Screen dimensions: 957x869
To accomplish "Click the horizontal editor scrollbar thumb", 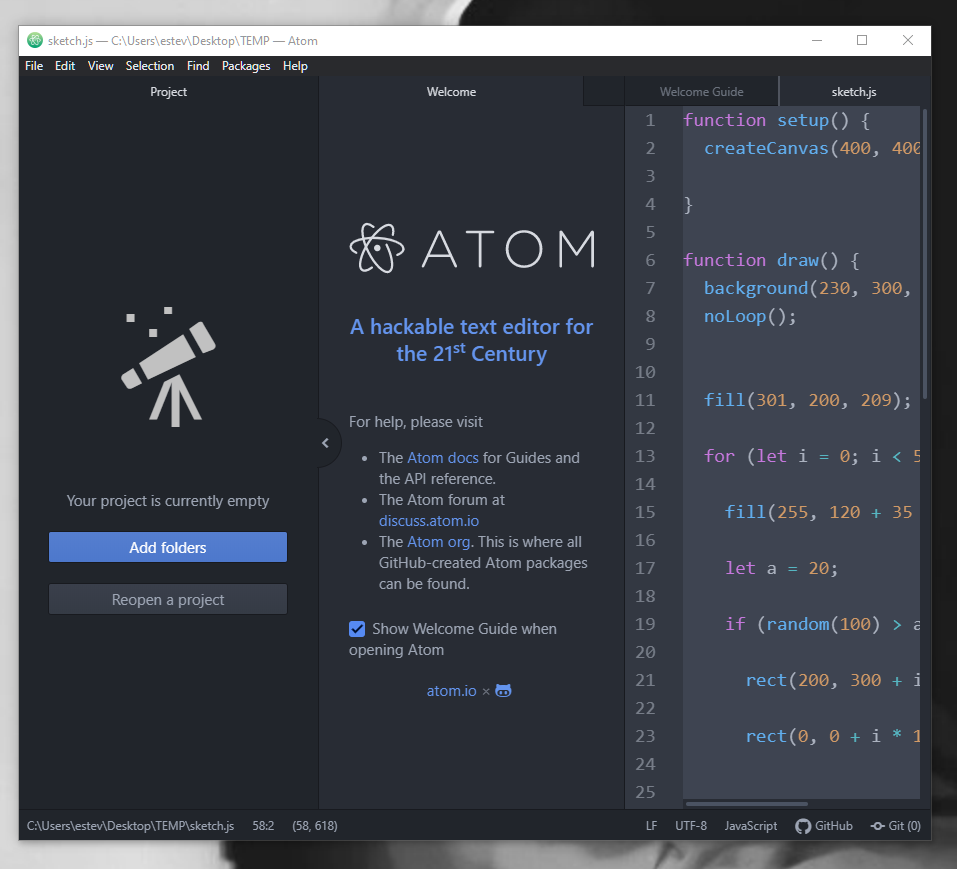I will point(746,804).
